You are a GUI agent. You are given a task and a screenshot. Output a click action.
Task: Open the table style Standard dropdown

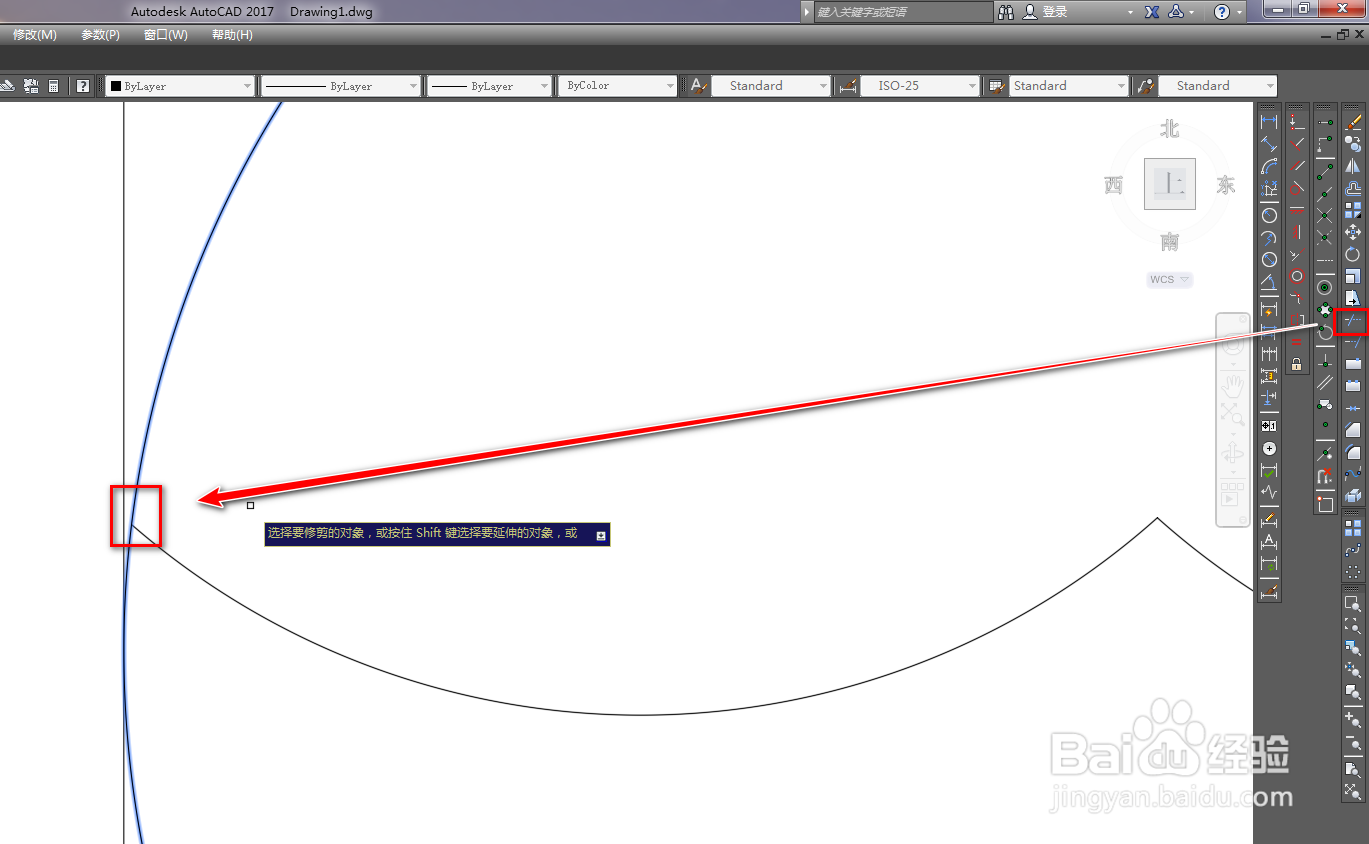pyautogui.click(x=1068, y=86)
